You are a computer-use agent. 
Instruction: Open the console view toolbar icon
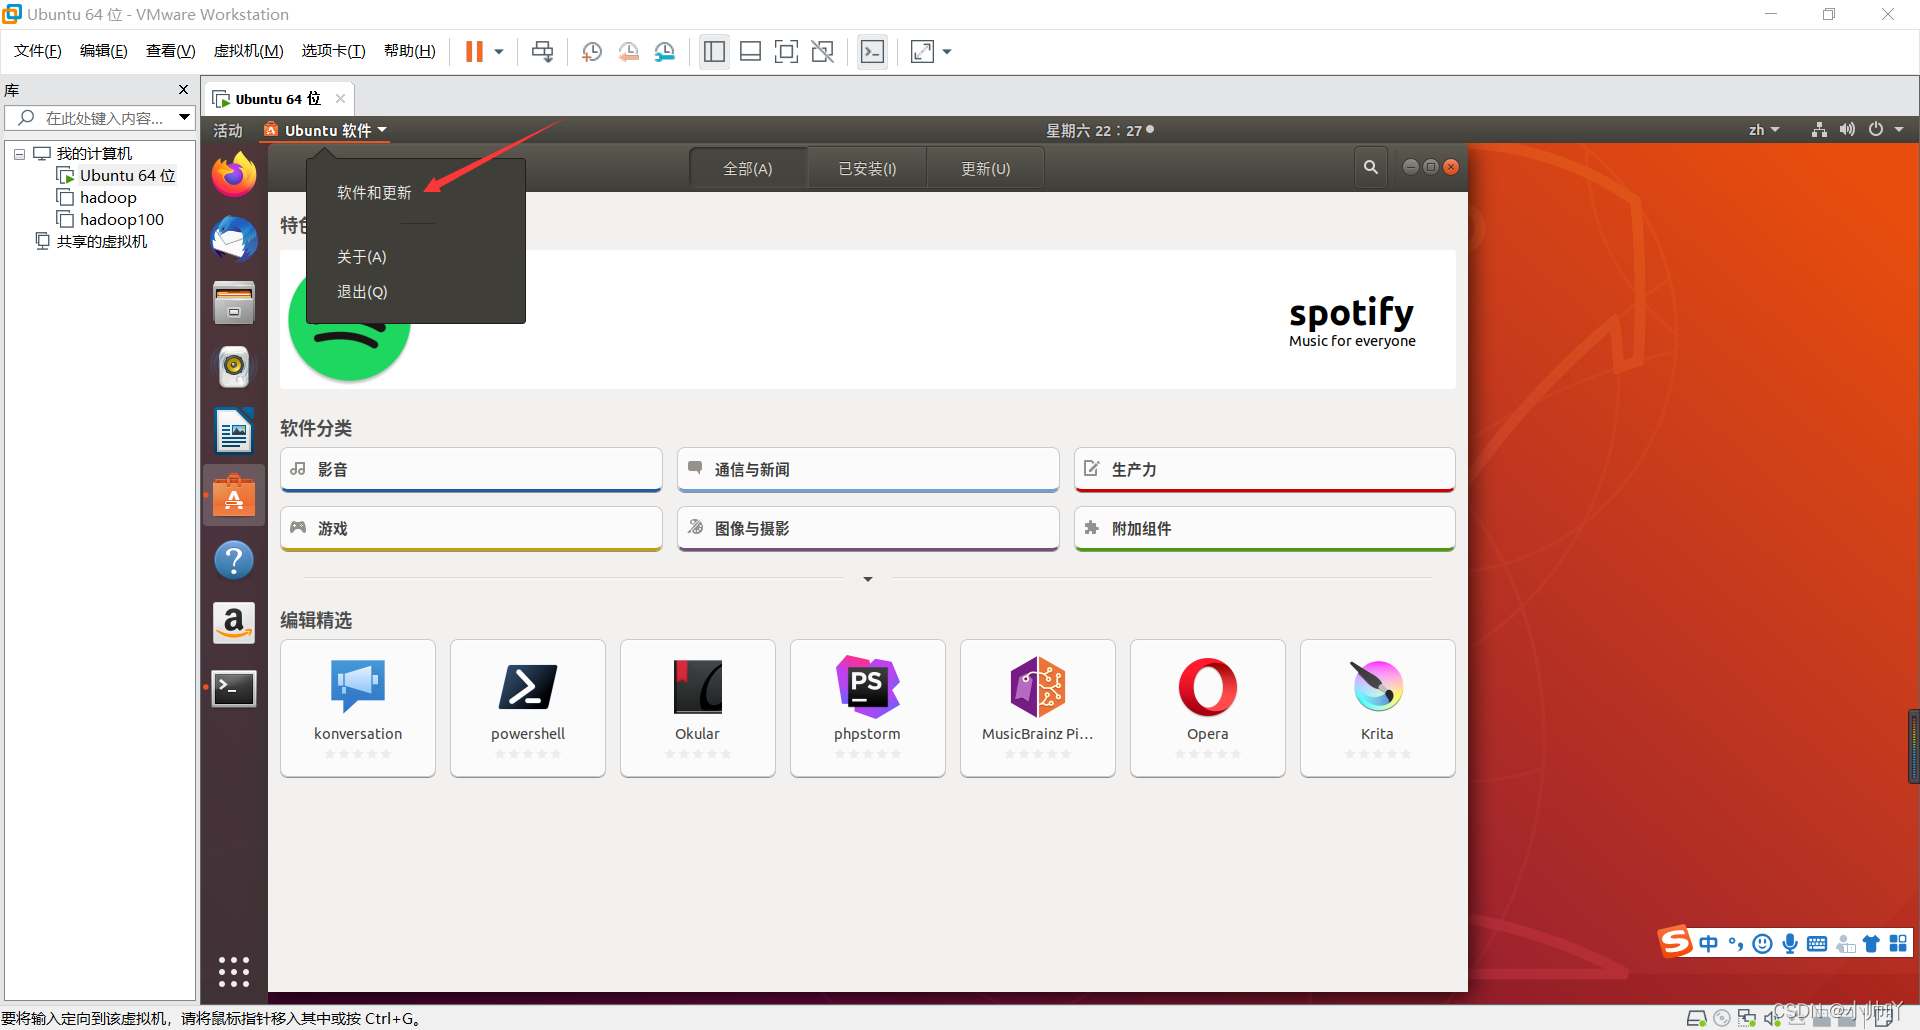click(x=872, y=52)
